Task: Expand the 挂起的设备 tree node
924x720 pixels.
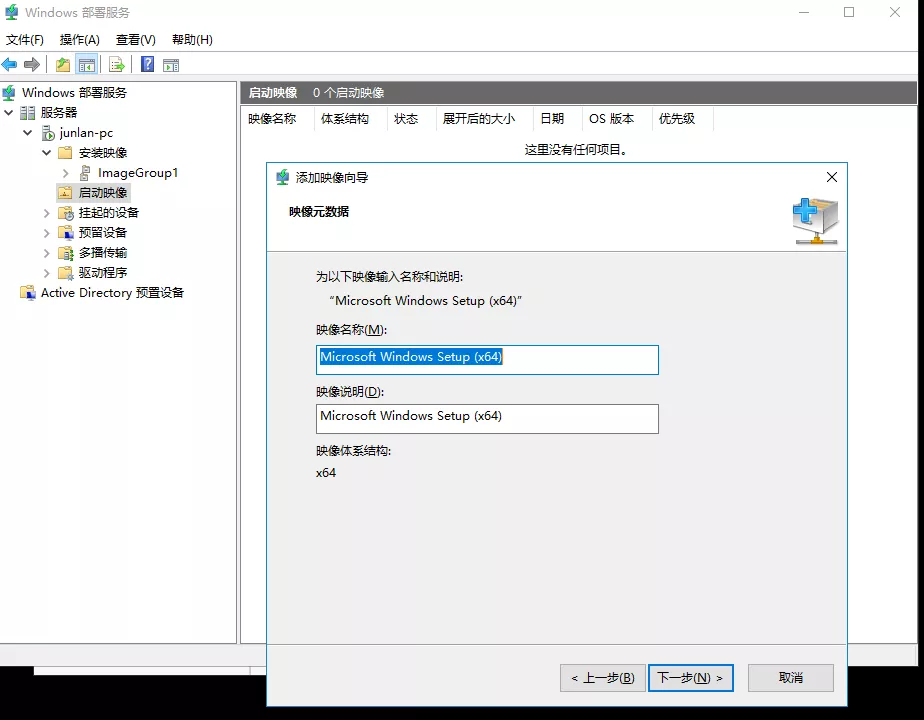Action: coord(47,213)
